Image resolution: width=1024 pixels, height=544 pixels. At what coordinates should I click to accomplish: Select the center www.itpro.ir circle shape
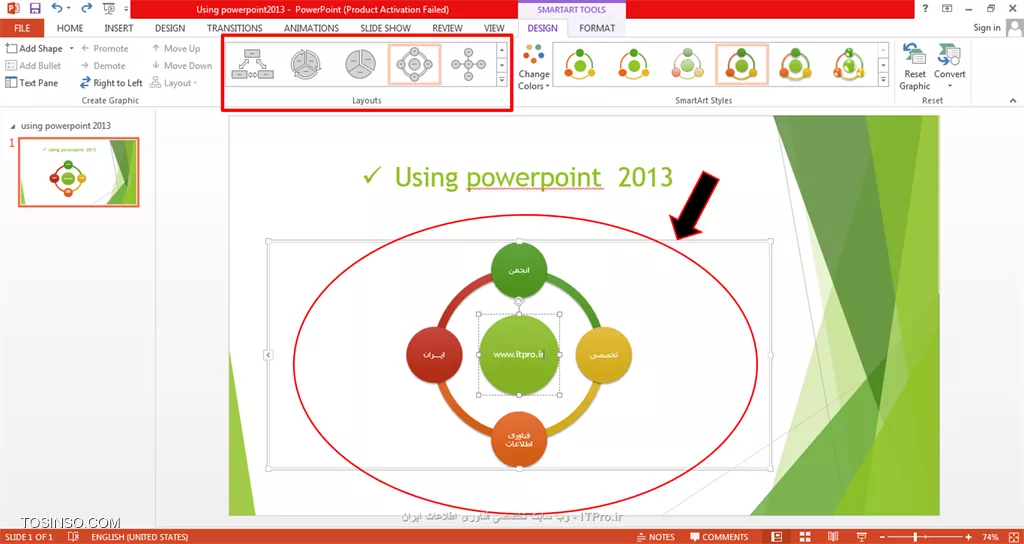[519, 354]
